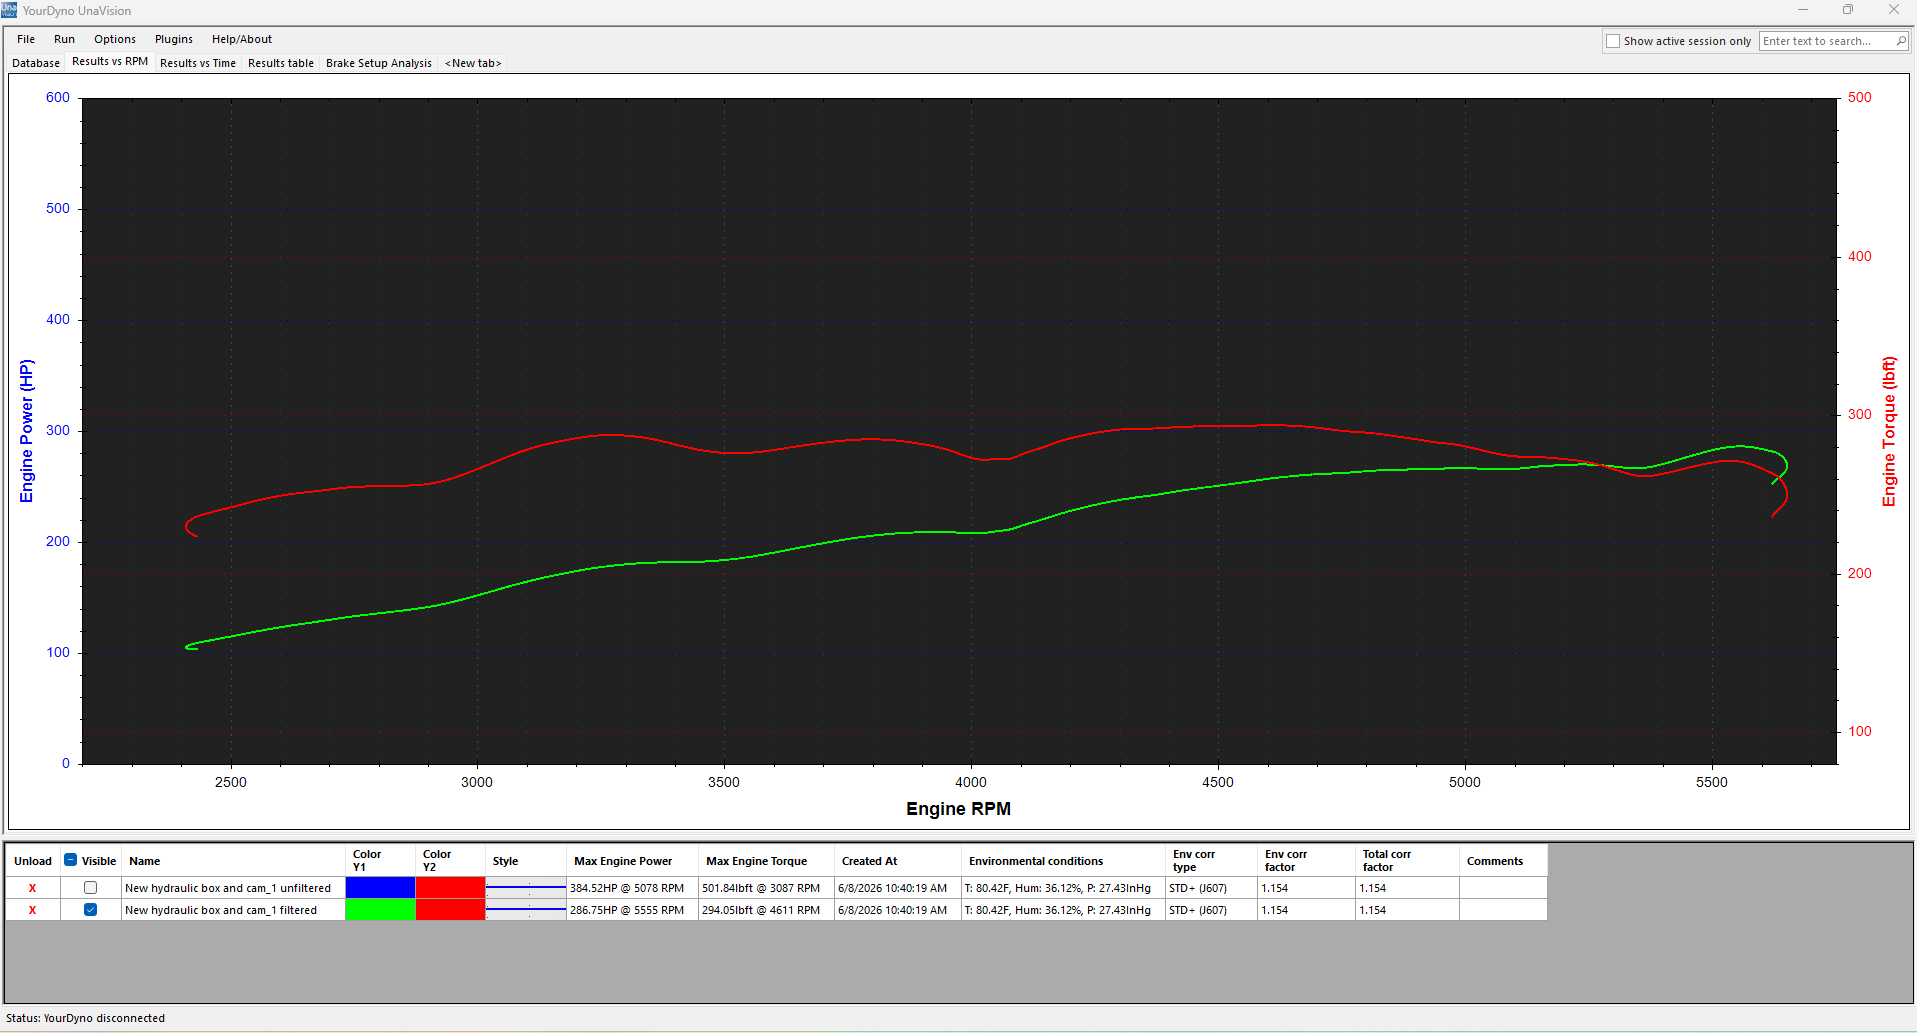Click the blue Y1 color swatch for unfiltered run

(380, 888)
